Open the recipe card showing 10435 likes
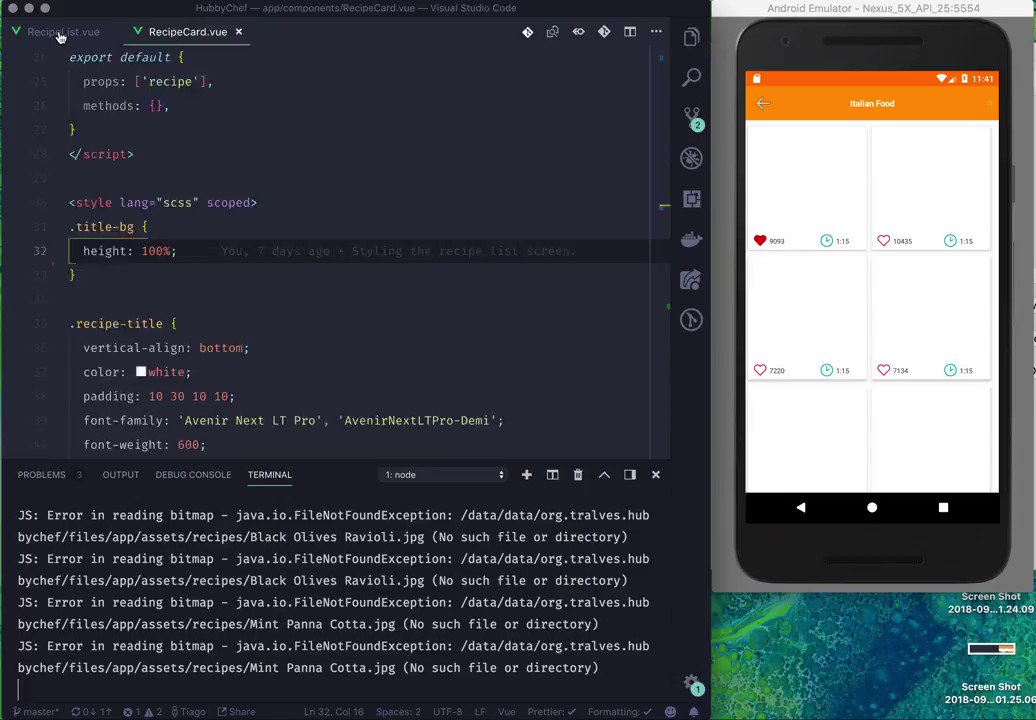The width and height of the screenshot is (1036, 720). (x=930, y=188)
